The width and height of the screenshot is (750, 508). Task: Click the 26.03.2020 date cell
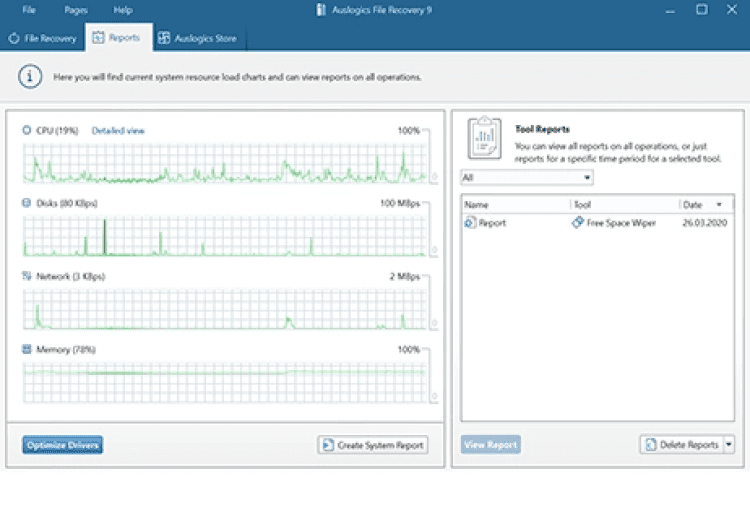[x=705, y=223]
